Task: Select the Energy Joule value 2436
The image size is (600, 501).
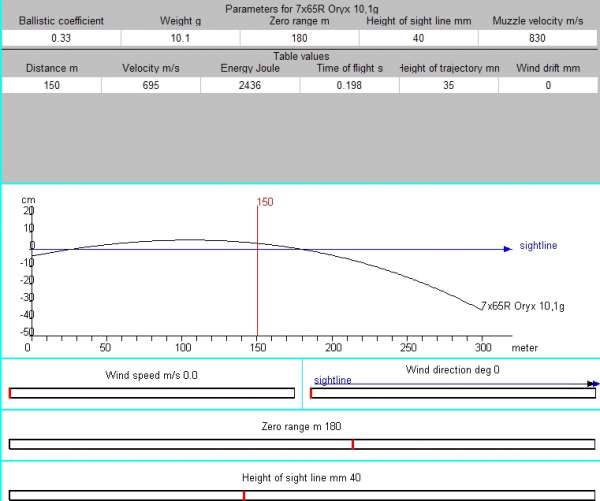Action: [x=249, y=85]
